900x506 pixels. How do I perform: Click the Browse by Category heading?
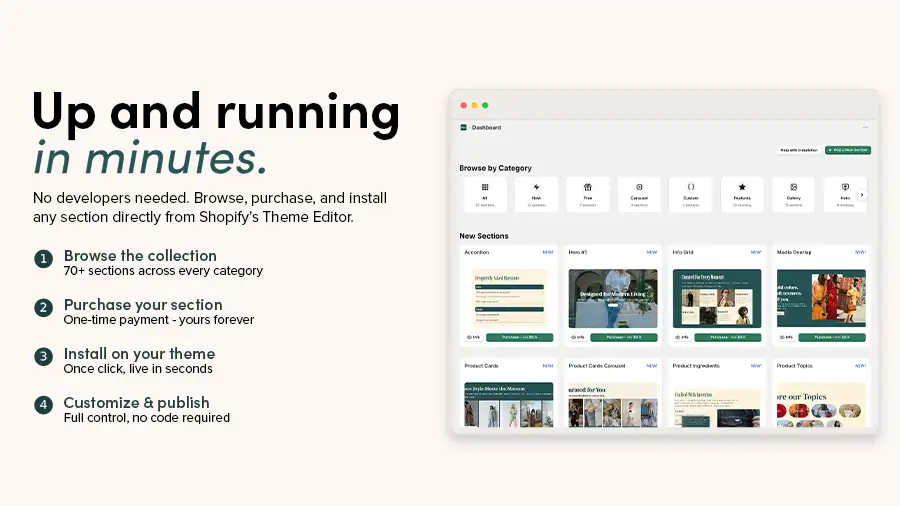495,168
